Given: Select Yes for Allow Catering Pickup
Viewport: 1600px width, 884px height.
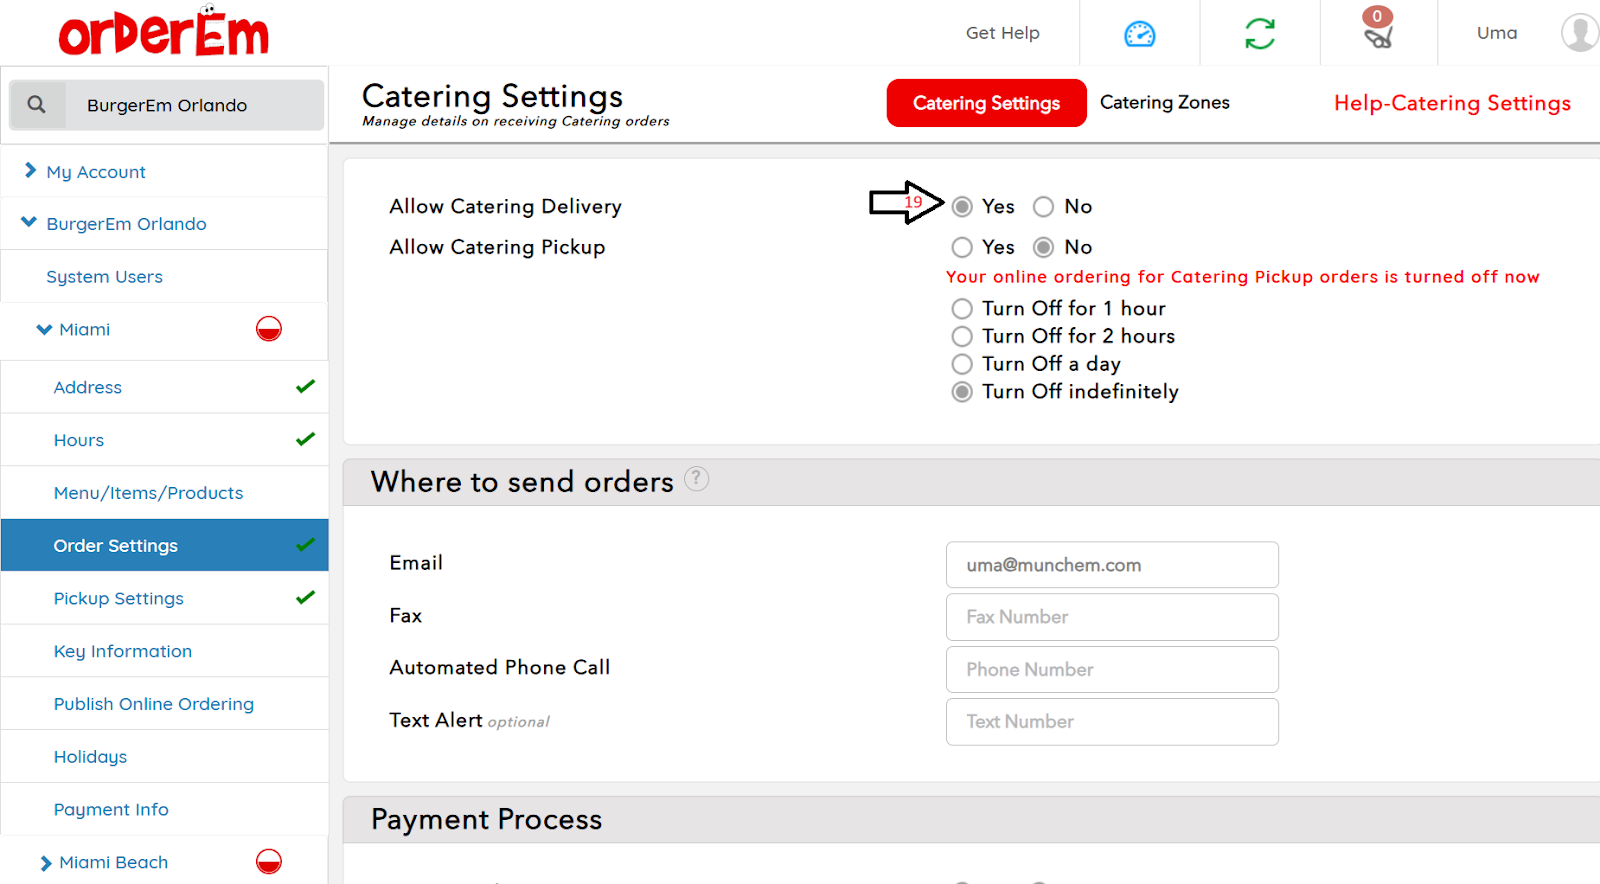Looking at the screenshot, I should point(962,247).
